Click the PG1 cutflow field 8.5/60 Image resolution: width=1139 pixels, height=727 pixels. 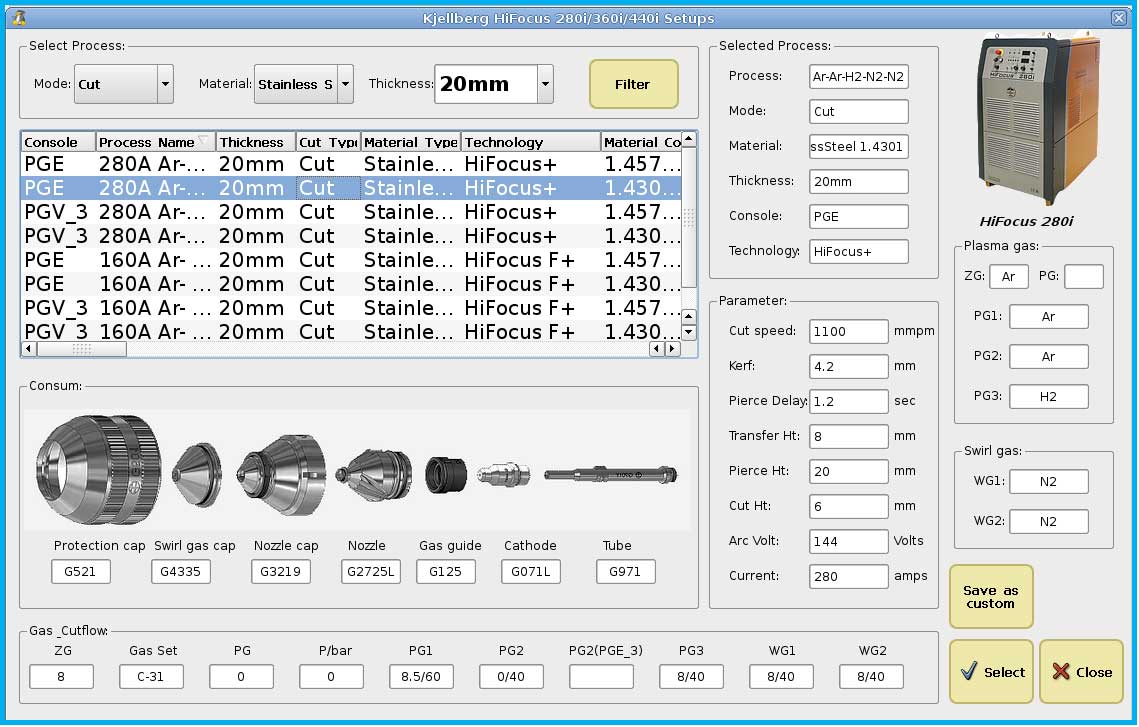421,676
